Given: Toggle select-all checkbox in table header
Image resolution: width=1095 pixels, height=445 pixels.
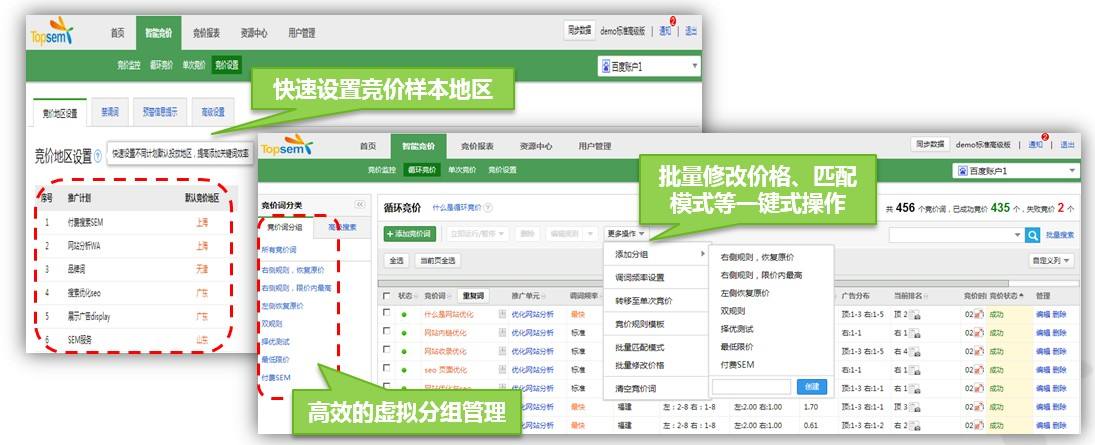Looking at the screenshot, I should coord(386,296).
